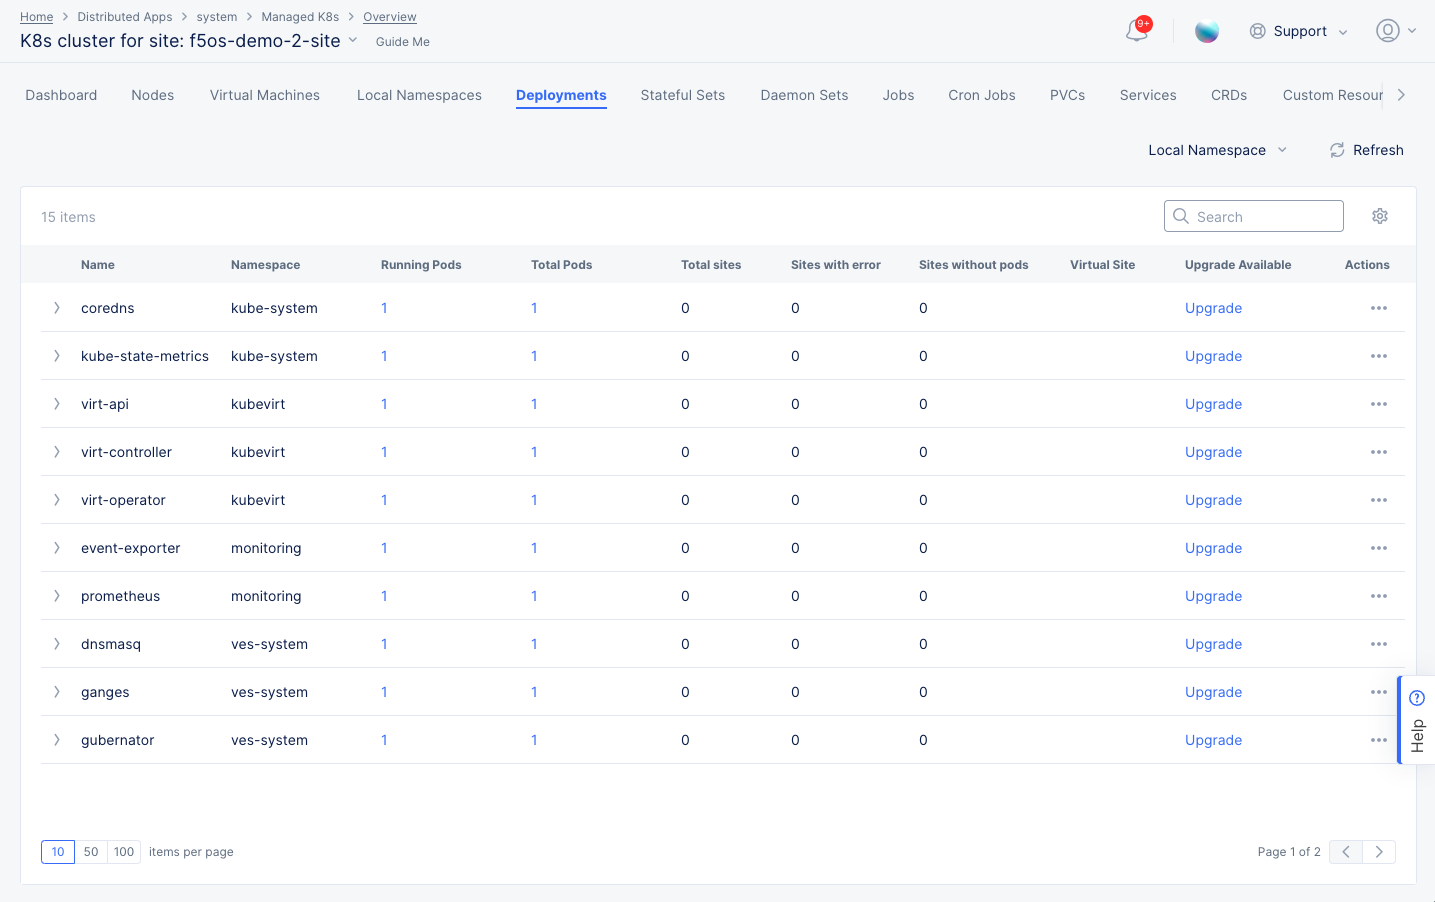Screen dimensions: 1435x902
Task: Open the Dashboard tab
Action: [x=60, y=94]
